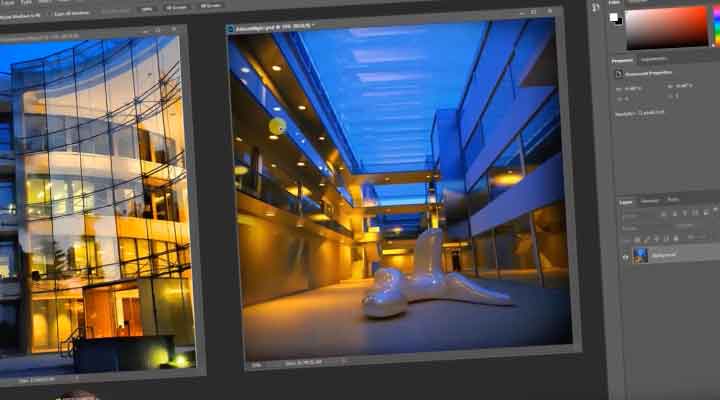The height and width of the screenshot is (400, 720).
Task: Click lock transparent pixels icon
Action: pyautogui.click(x=637, y=240)
